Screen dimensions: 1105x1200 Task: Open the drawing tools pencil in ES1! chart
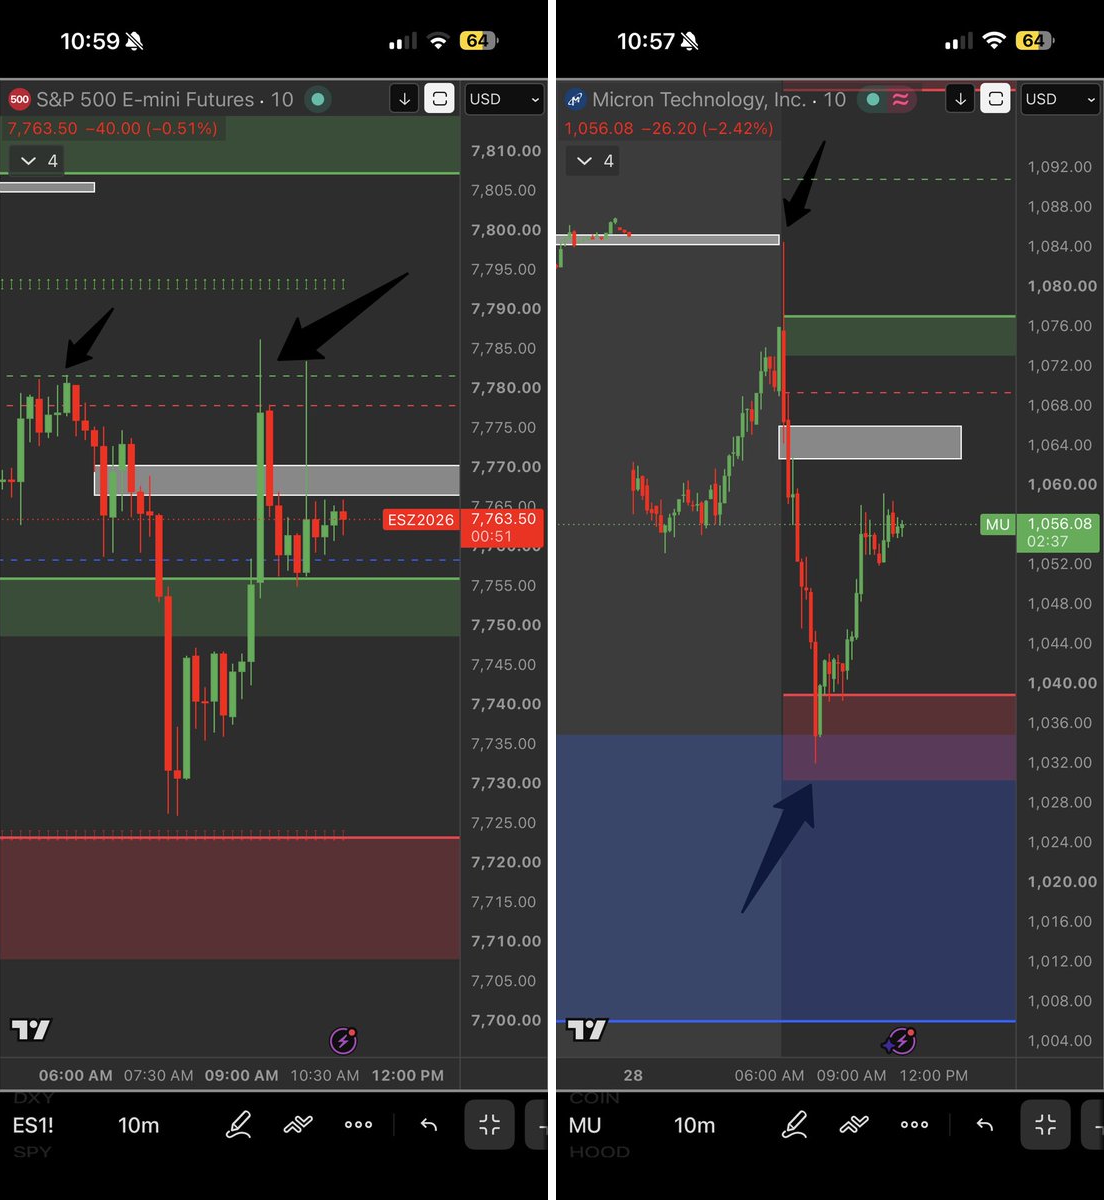point(238,1125)
